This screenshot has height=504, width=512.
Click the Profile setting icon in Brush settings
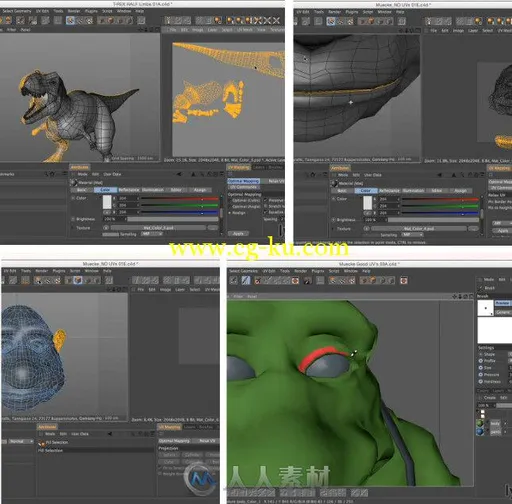(481, 361)
